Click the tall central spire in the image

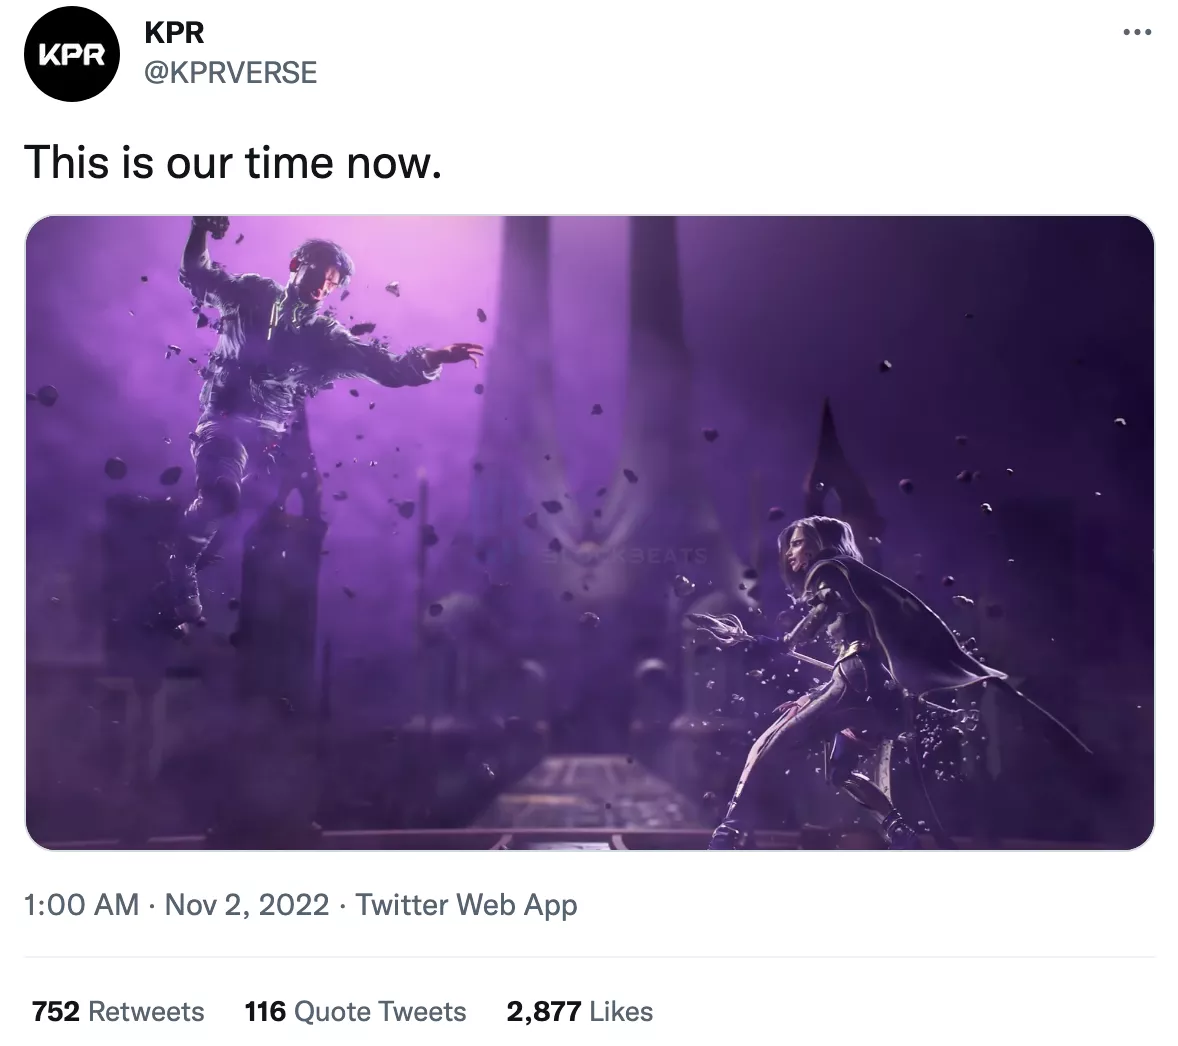pyautogui.click(x=522, y=330)
